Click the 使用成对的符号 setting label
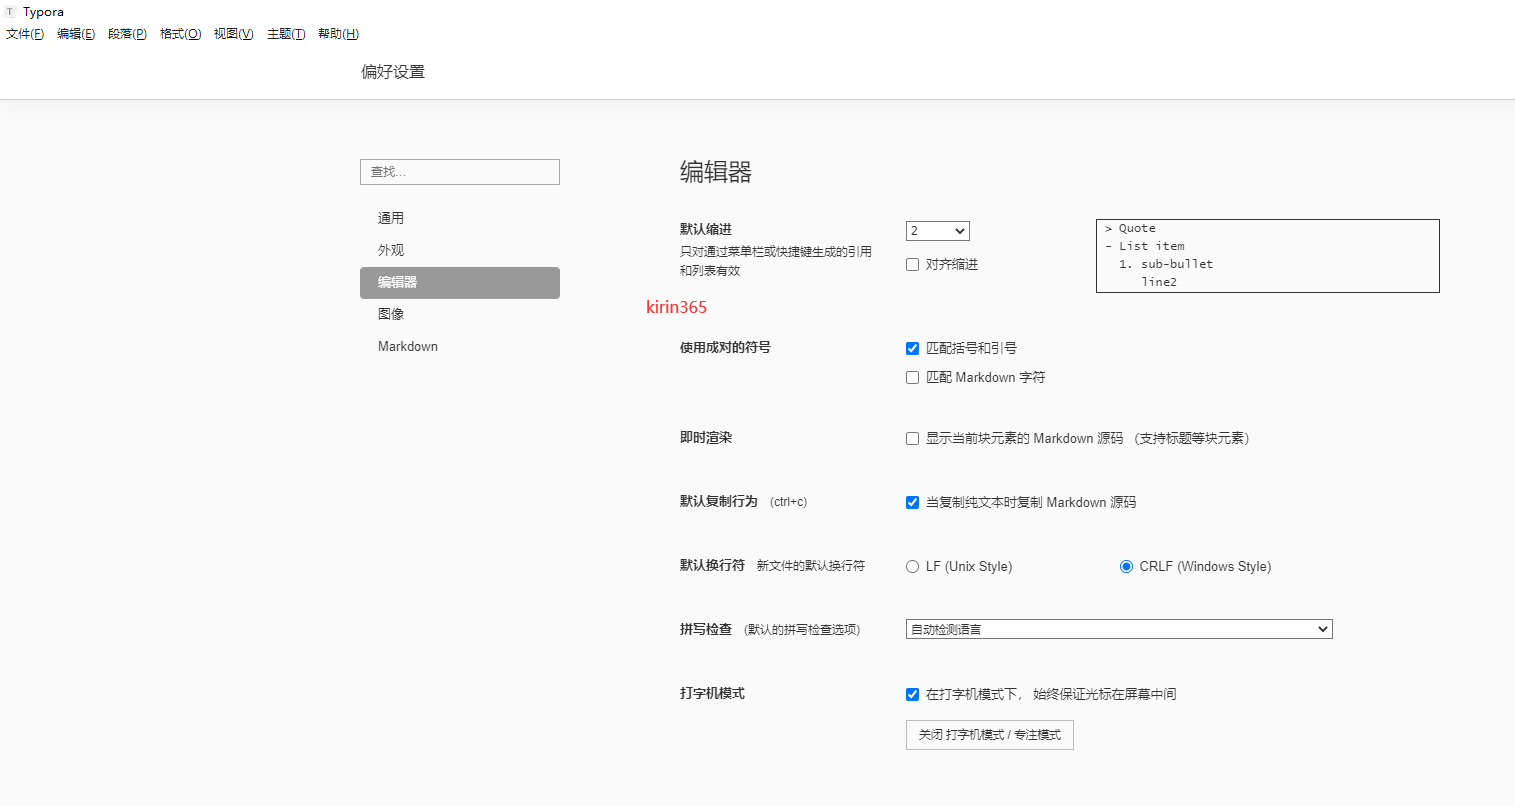1515x806 pixels. (x=725, y=348)
